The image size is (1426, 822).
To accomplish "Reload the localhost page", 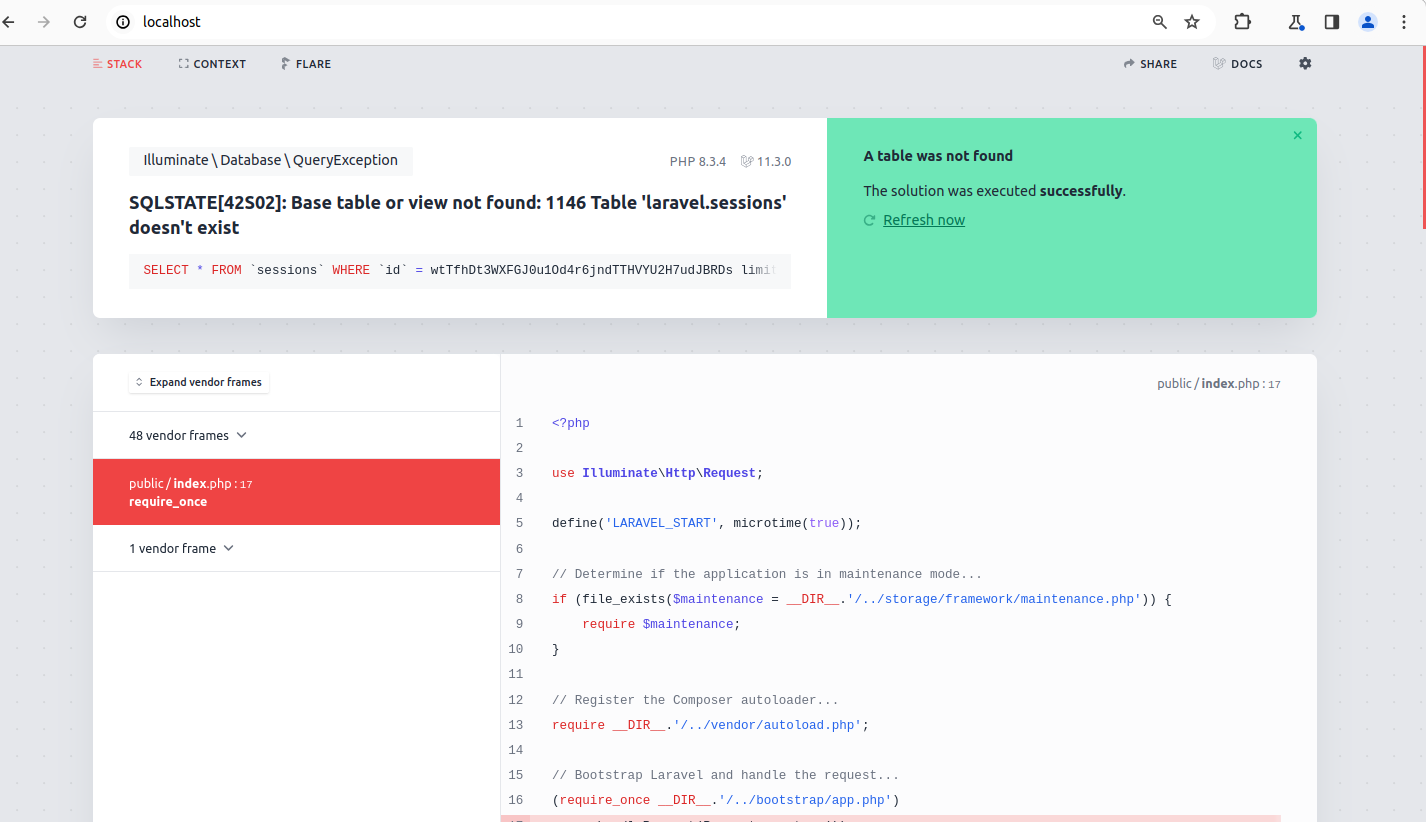I will pyautogui.click(x=80, y=21).
